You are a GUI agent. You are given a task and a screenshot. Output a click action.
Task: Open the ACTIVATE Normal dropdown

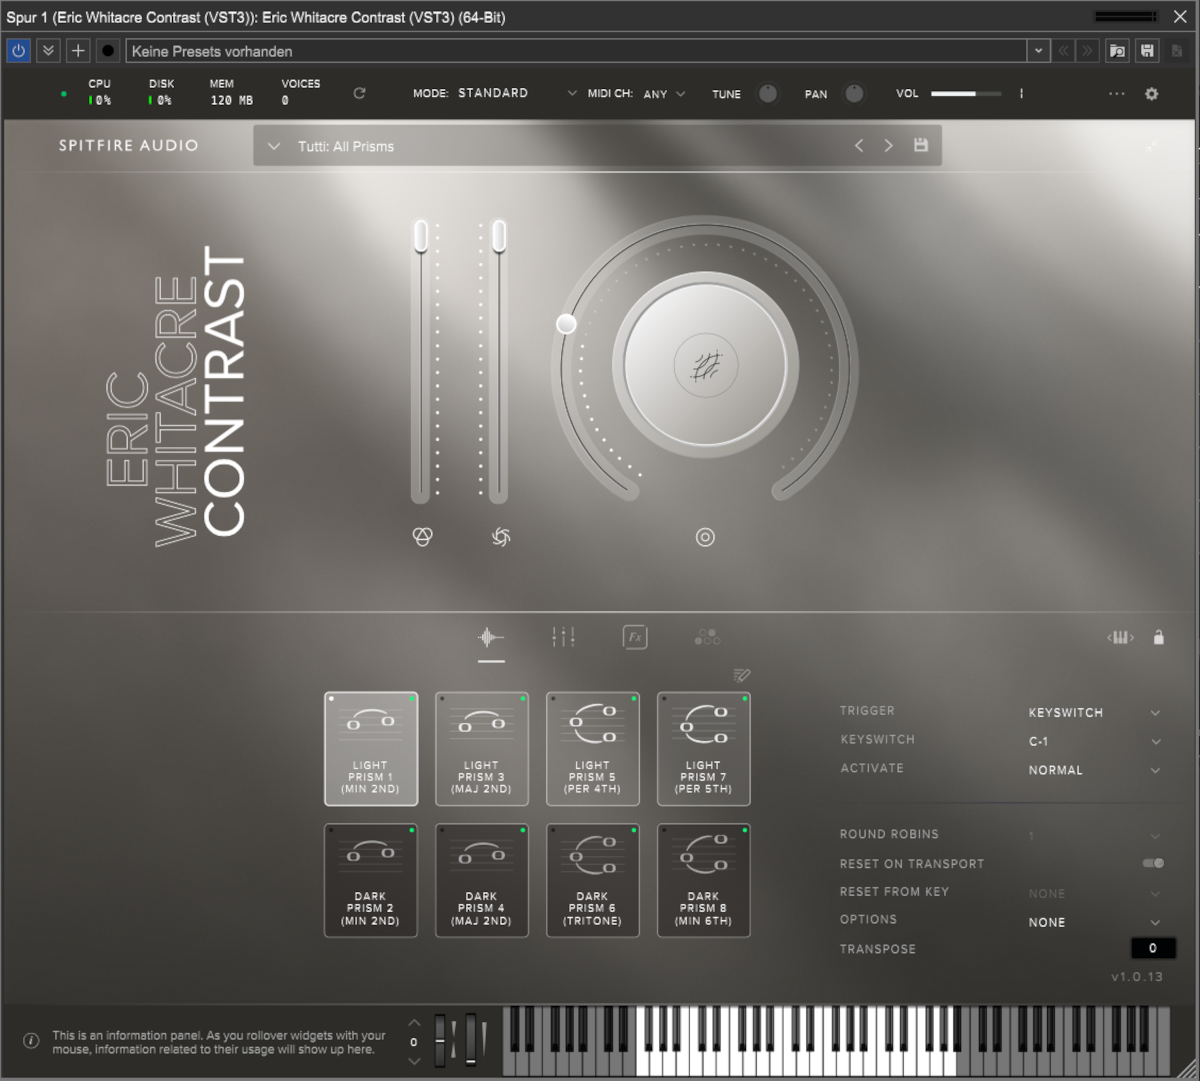1094,770
